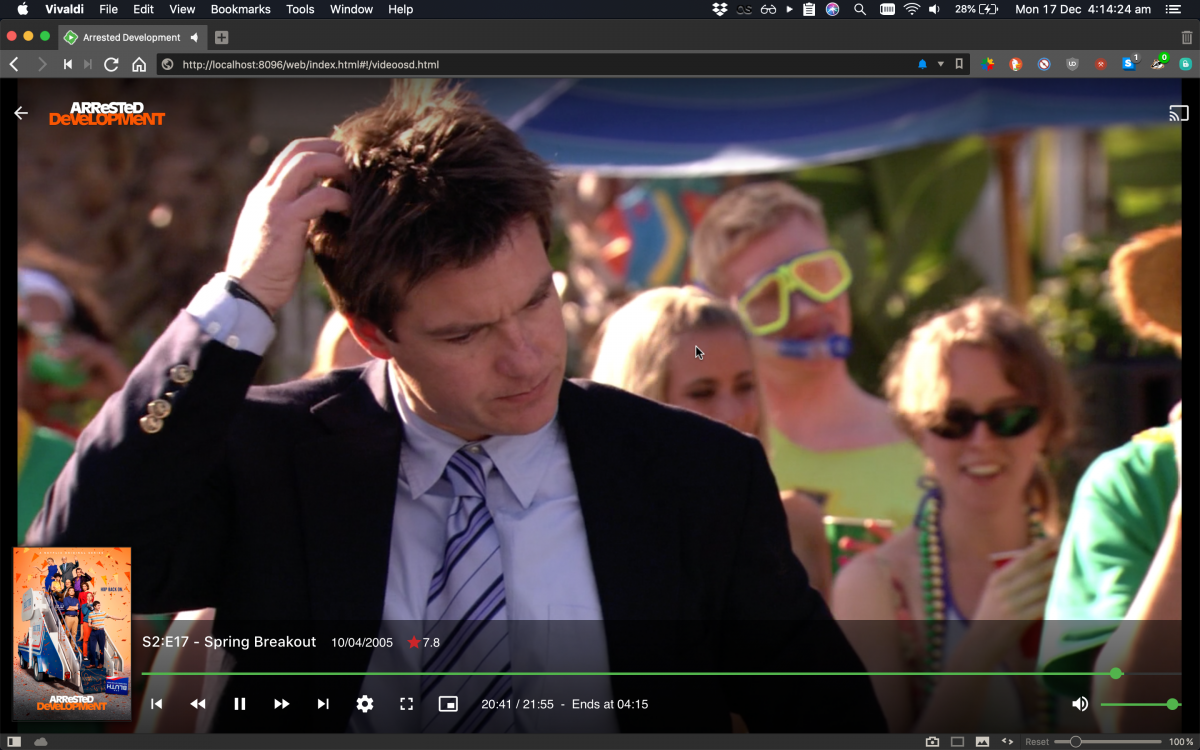Click the episode title S2:E17 - Spring Breakout
Screen dimensions: 1200x750
pos(229,642)
